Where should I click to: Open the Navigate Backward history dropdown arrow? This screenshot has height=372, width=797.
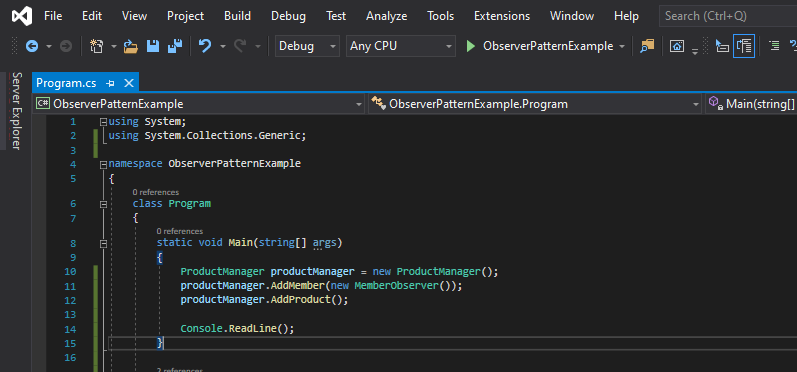tap(49, 47)
